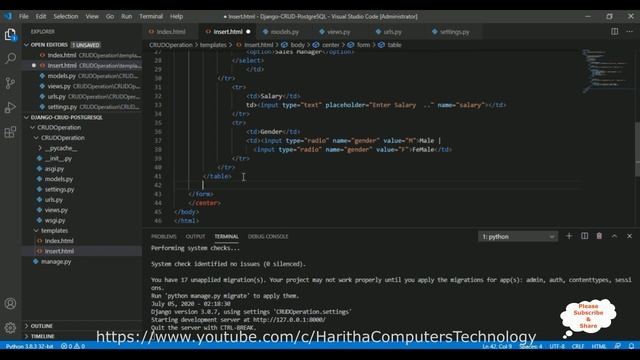Collapse the inner CRUDOperation folder
This screenshot has width=640, height=360.
pyautogui.click(x=36, y=138)
